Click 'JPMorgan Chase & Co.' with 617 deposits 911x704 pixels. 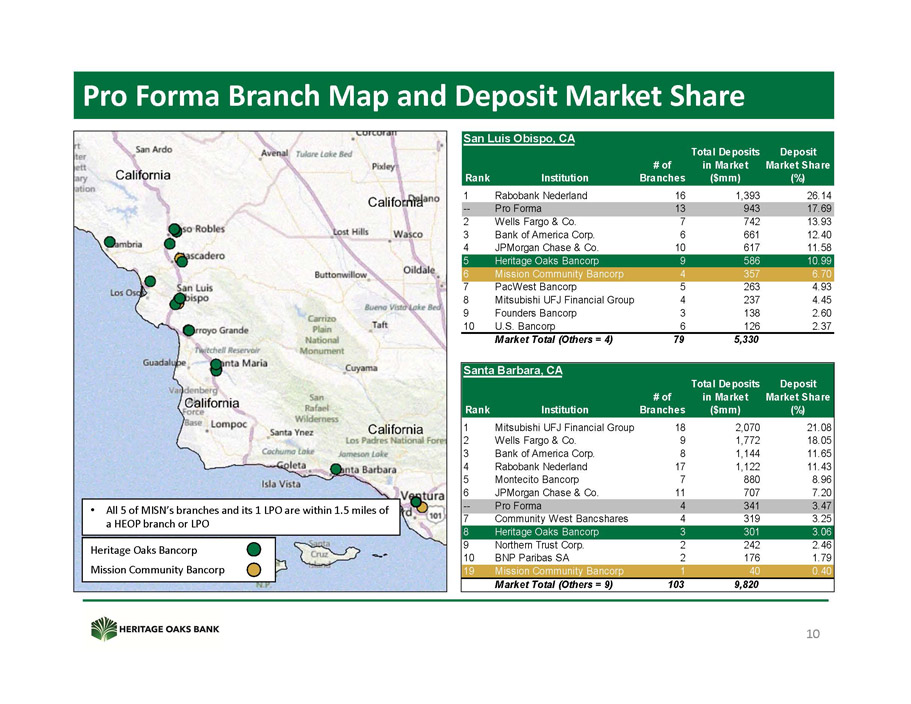click(546, 247)
